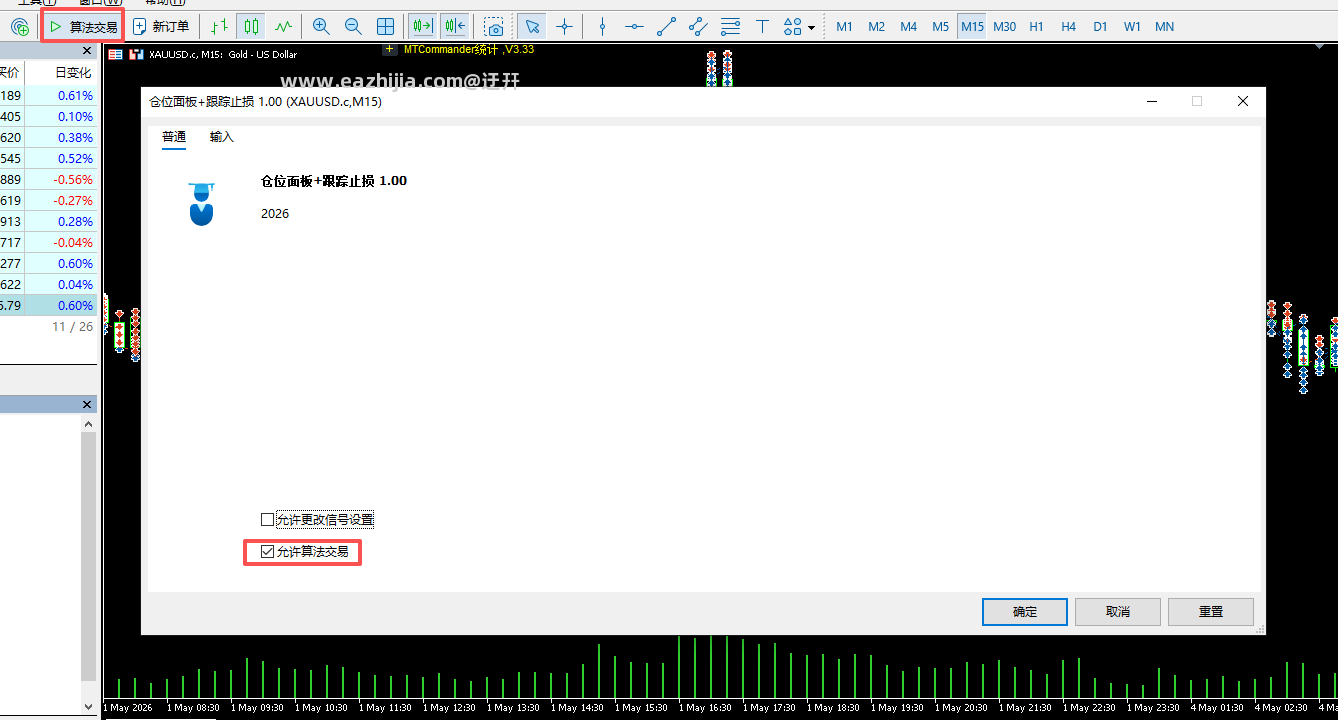Take a chart screenshot with camera icon
1338x720 pixels.
pyautogui.click(x=494, y=27)
